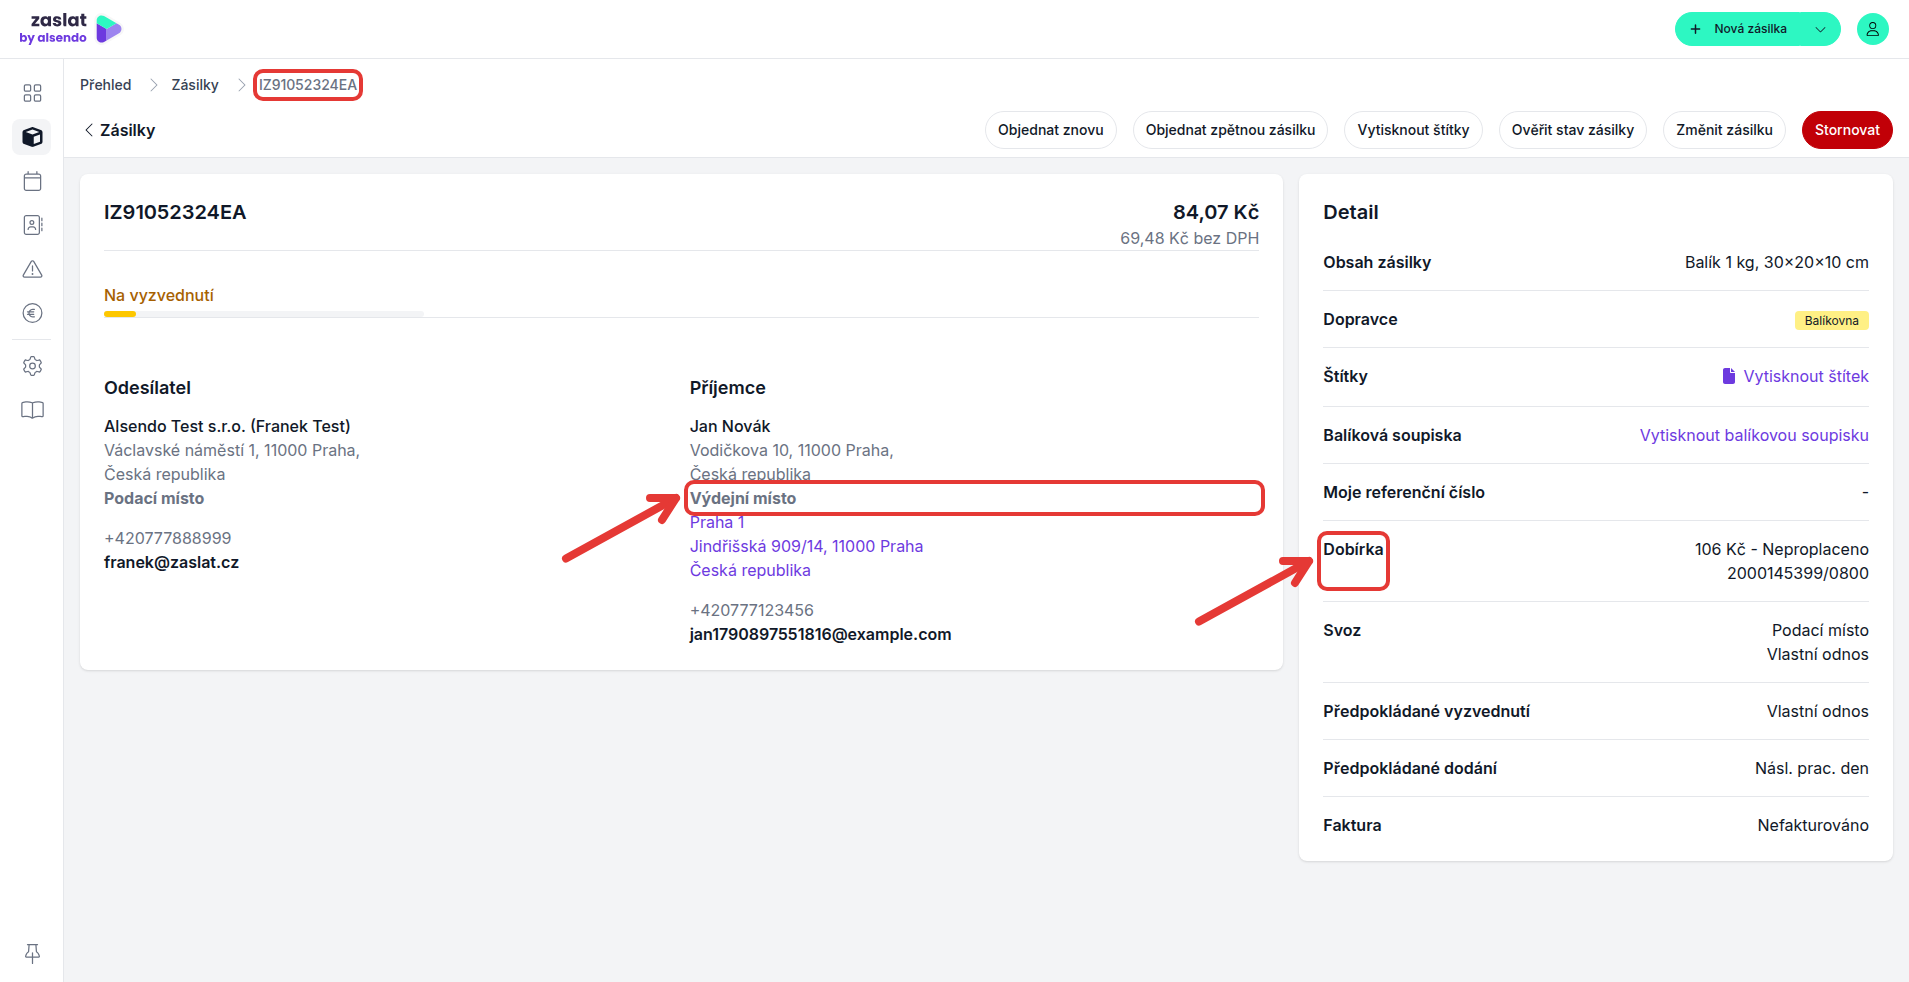Open the warning triangle icon in sidebar
The width and height of the screenshot is (1909, 982).
32,269
